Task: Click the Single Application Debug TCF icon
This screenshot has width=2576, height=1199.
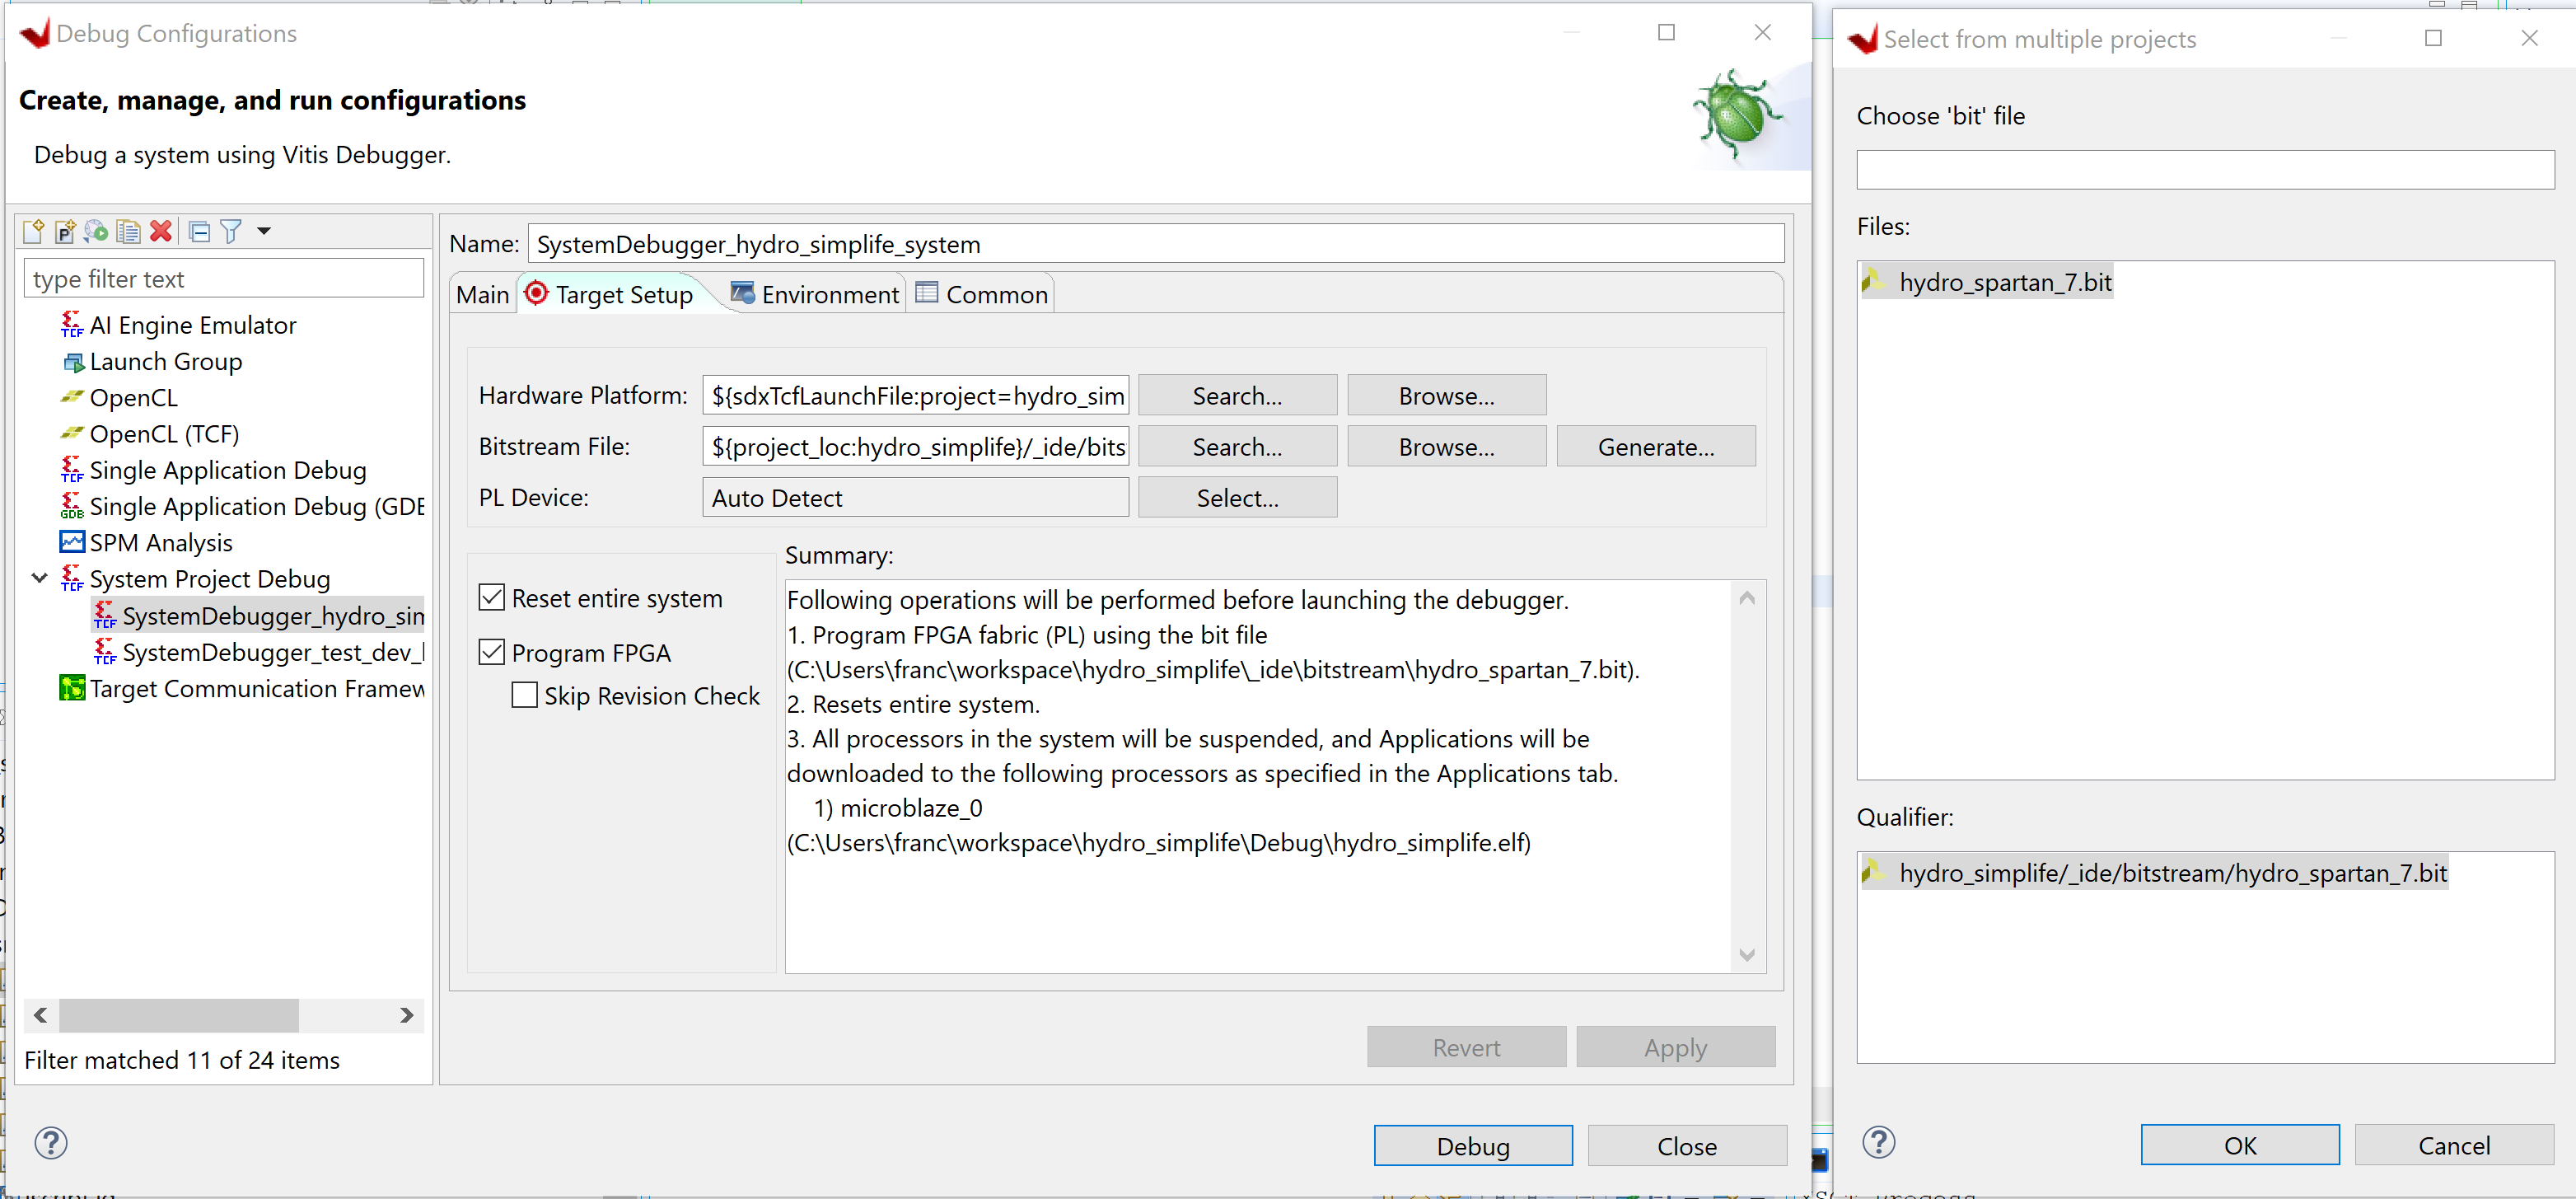Action: pos(72,469)
